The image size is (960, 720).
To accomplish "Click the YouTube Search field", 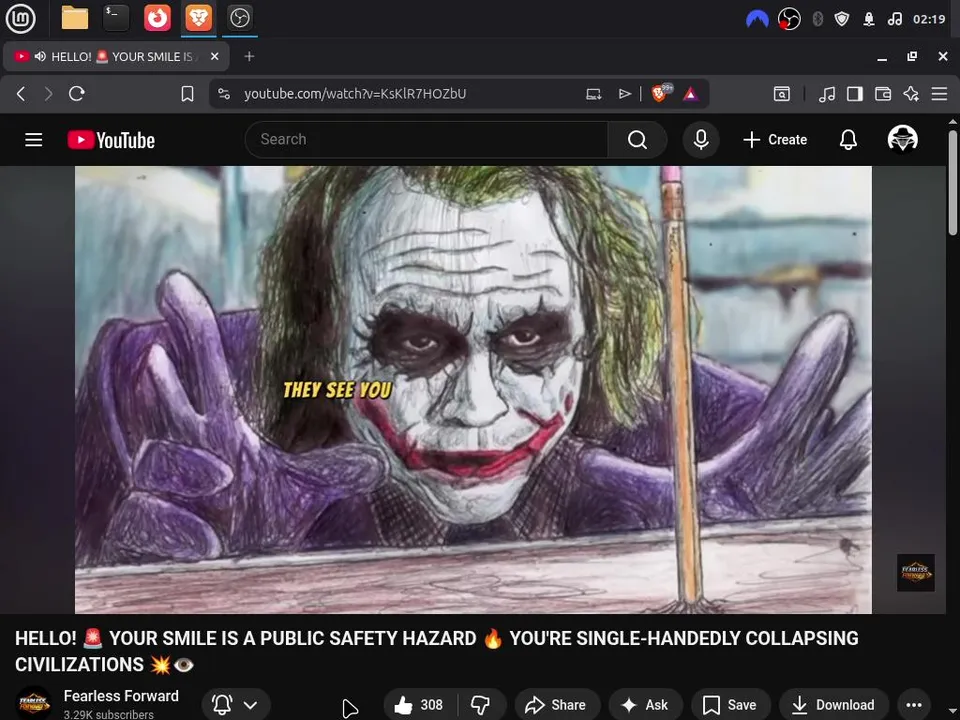I will 427,140.
